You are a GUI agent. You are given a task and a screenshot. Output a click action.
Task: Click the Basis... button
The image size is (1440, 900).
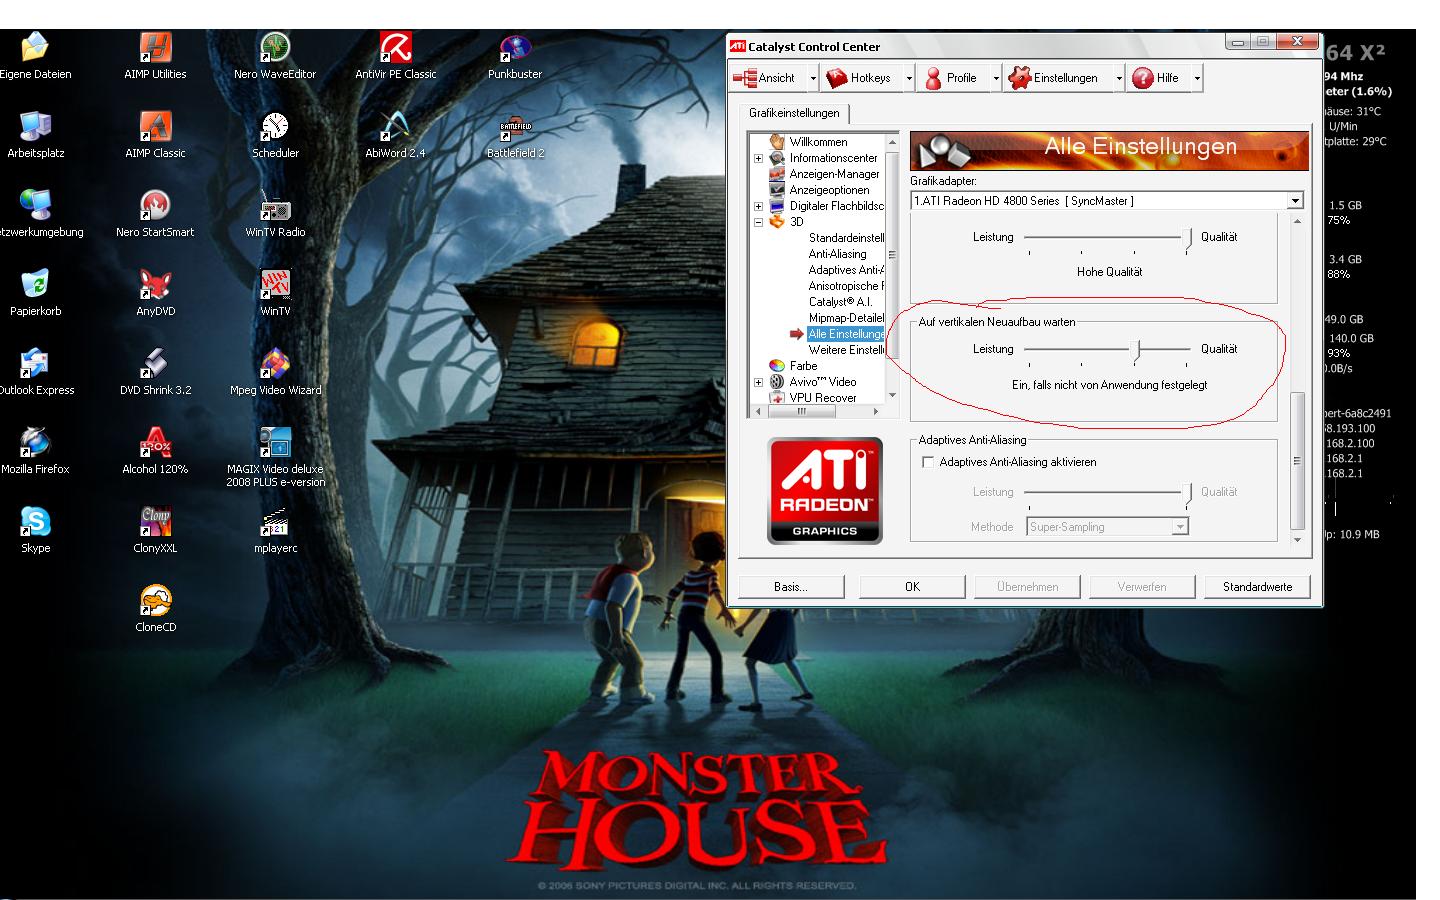point(791,587)
